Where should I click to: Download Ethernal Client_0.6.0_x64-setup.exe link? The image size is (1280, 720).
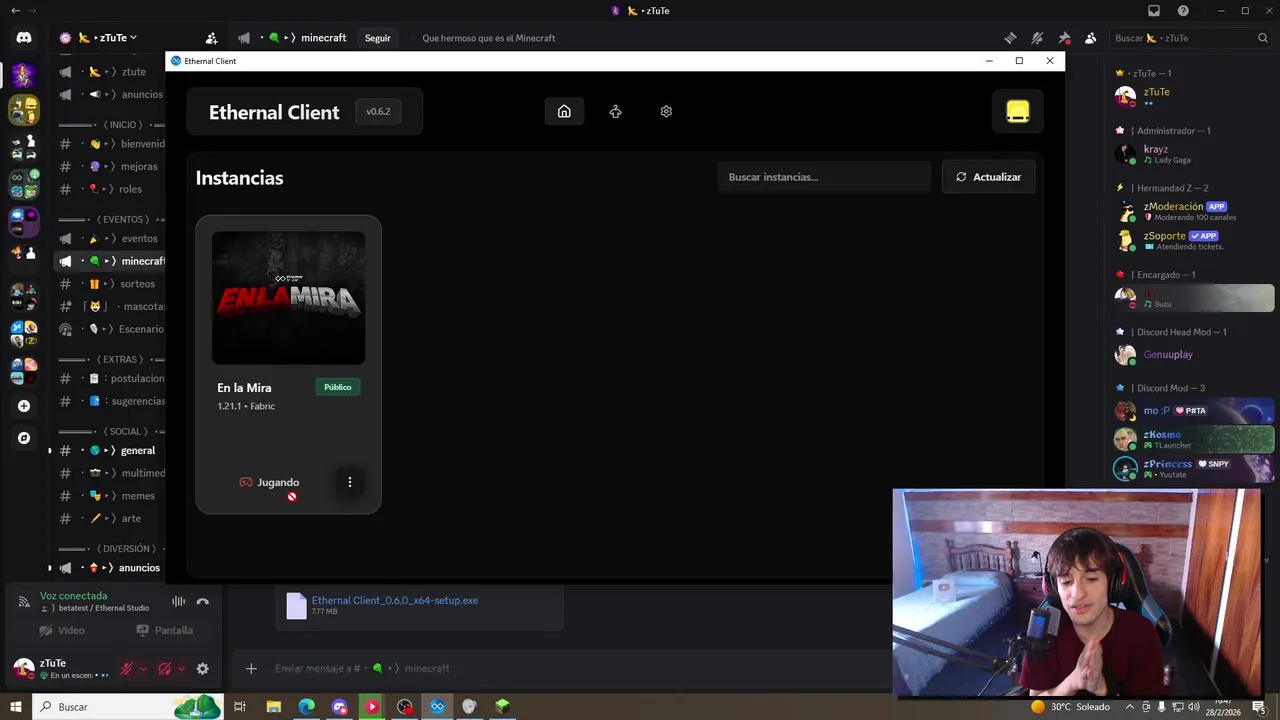pos(395,600)
